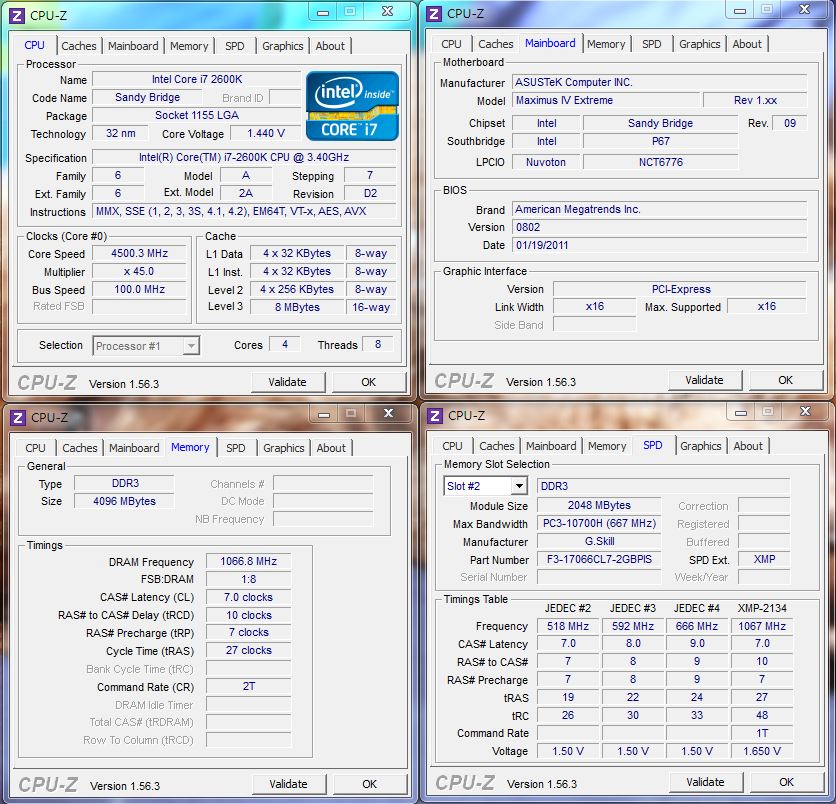Click the '01/19/2011' BIOS date field
The width and height of the screenshot is (836, 804).
point(660,245)
